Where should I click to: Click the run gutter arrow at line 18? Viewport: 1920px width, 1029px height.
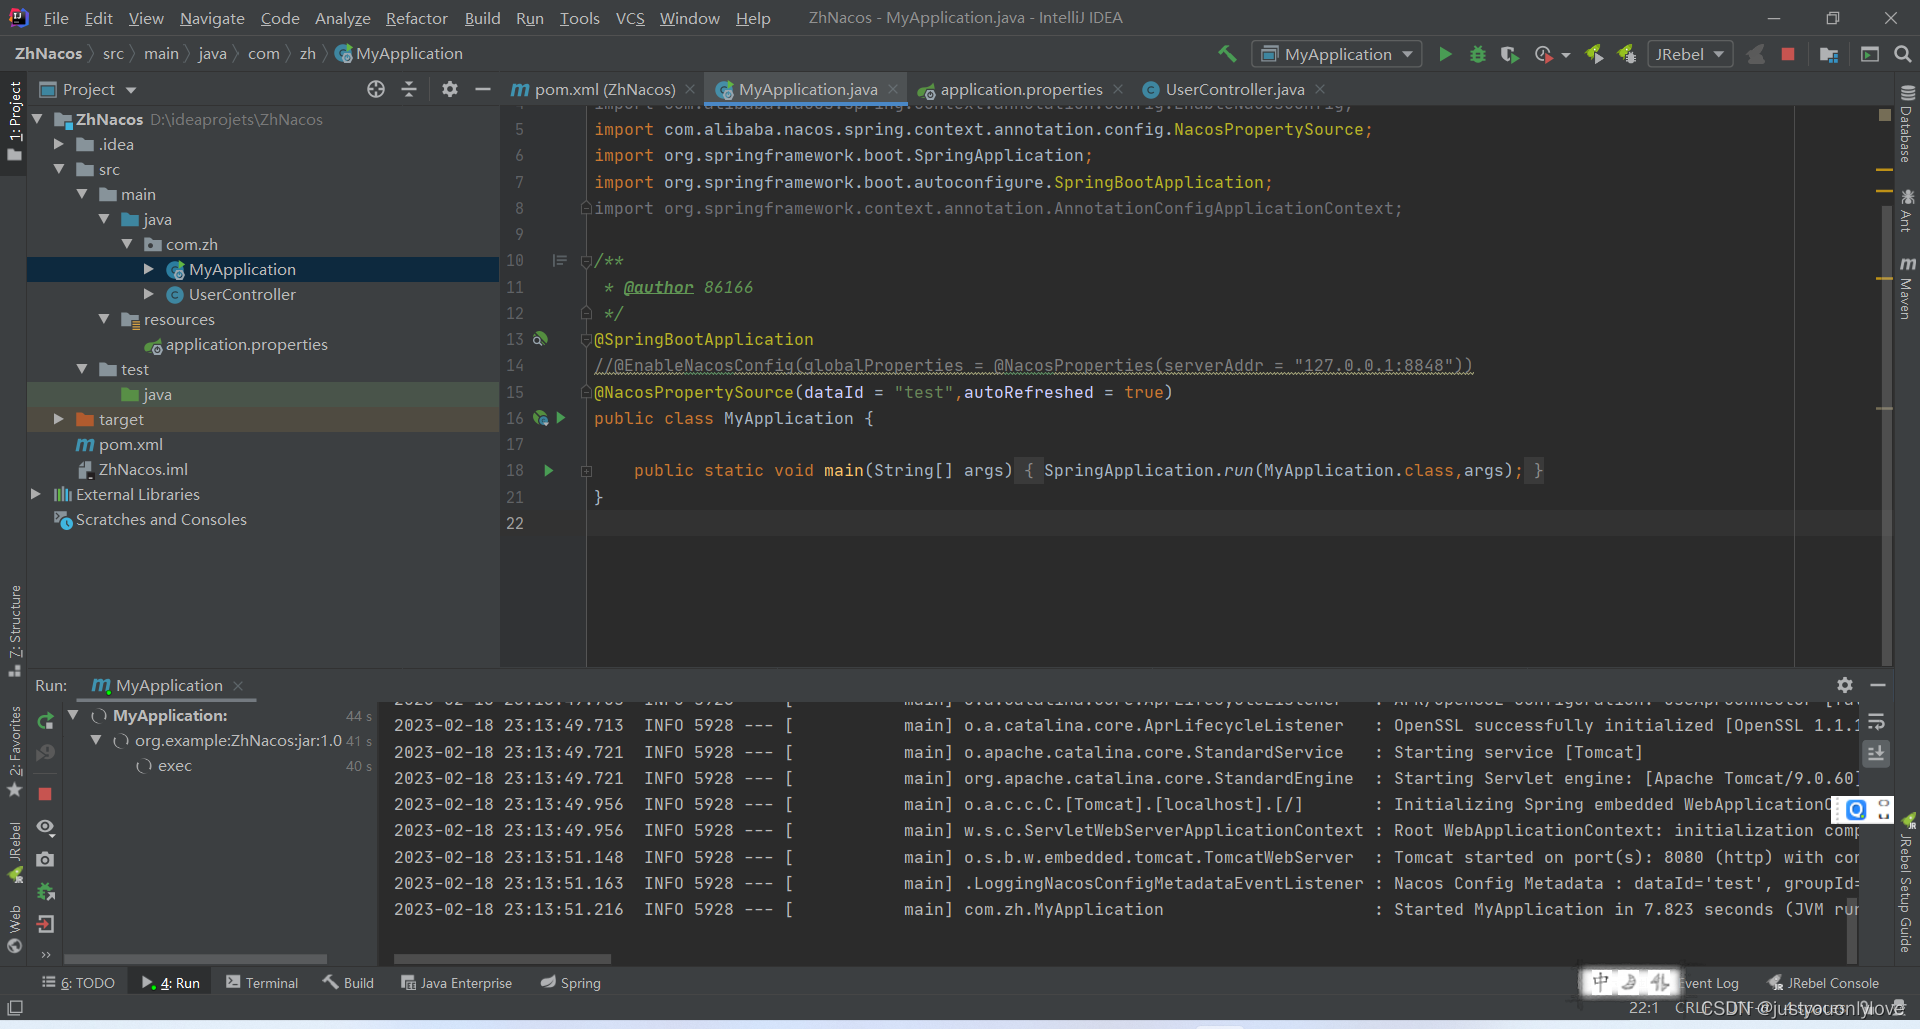click(x=548, y=470)
